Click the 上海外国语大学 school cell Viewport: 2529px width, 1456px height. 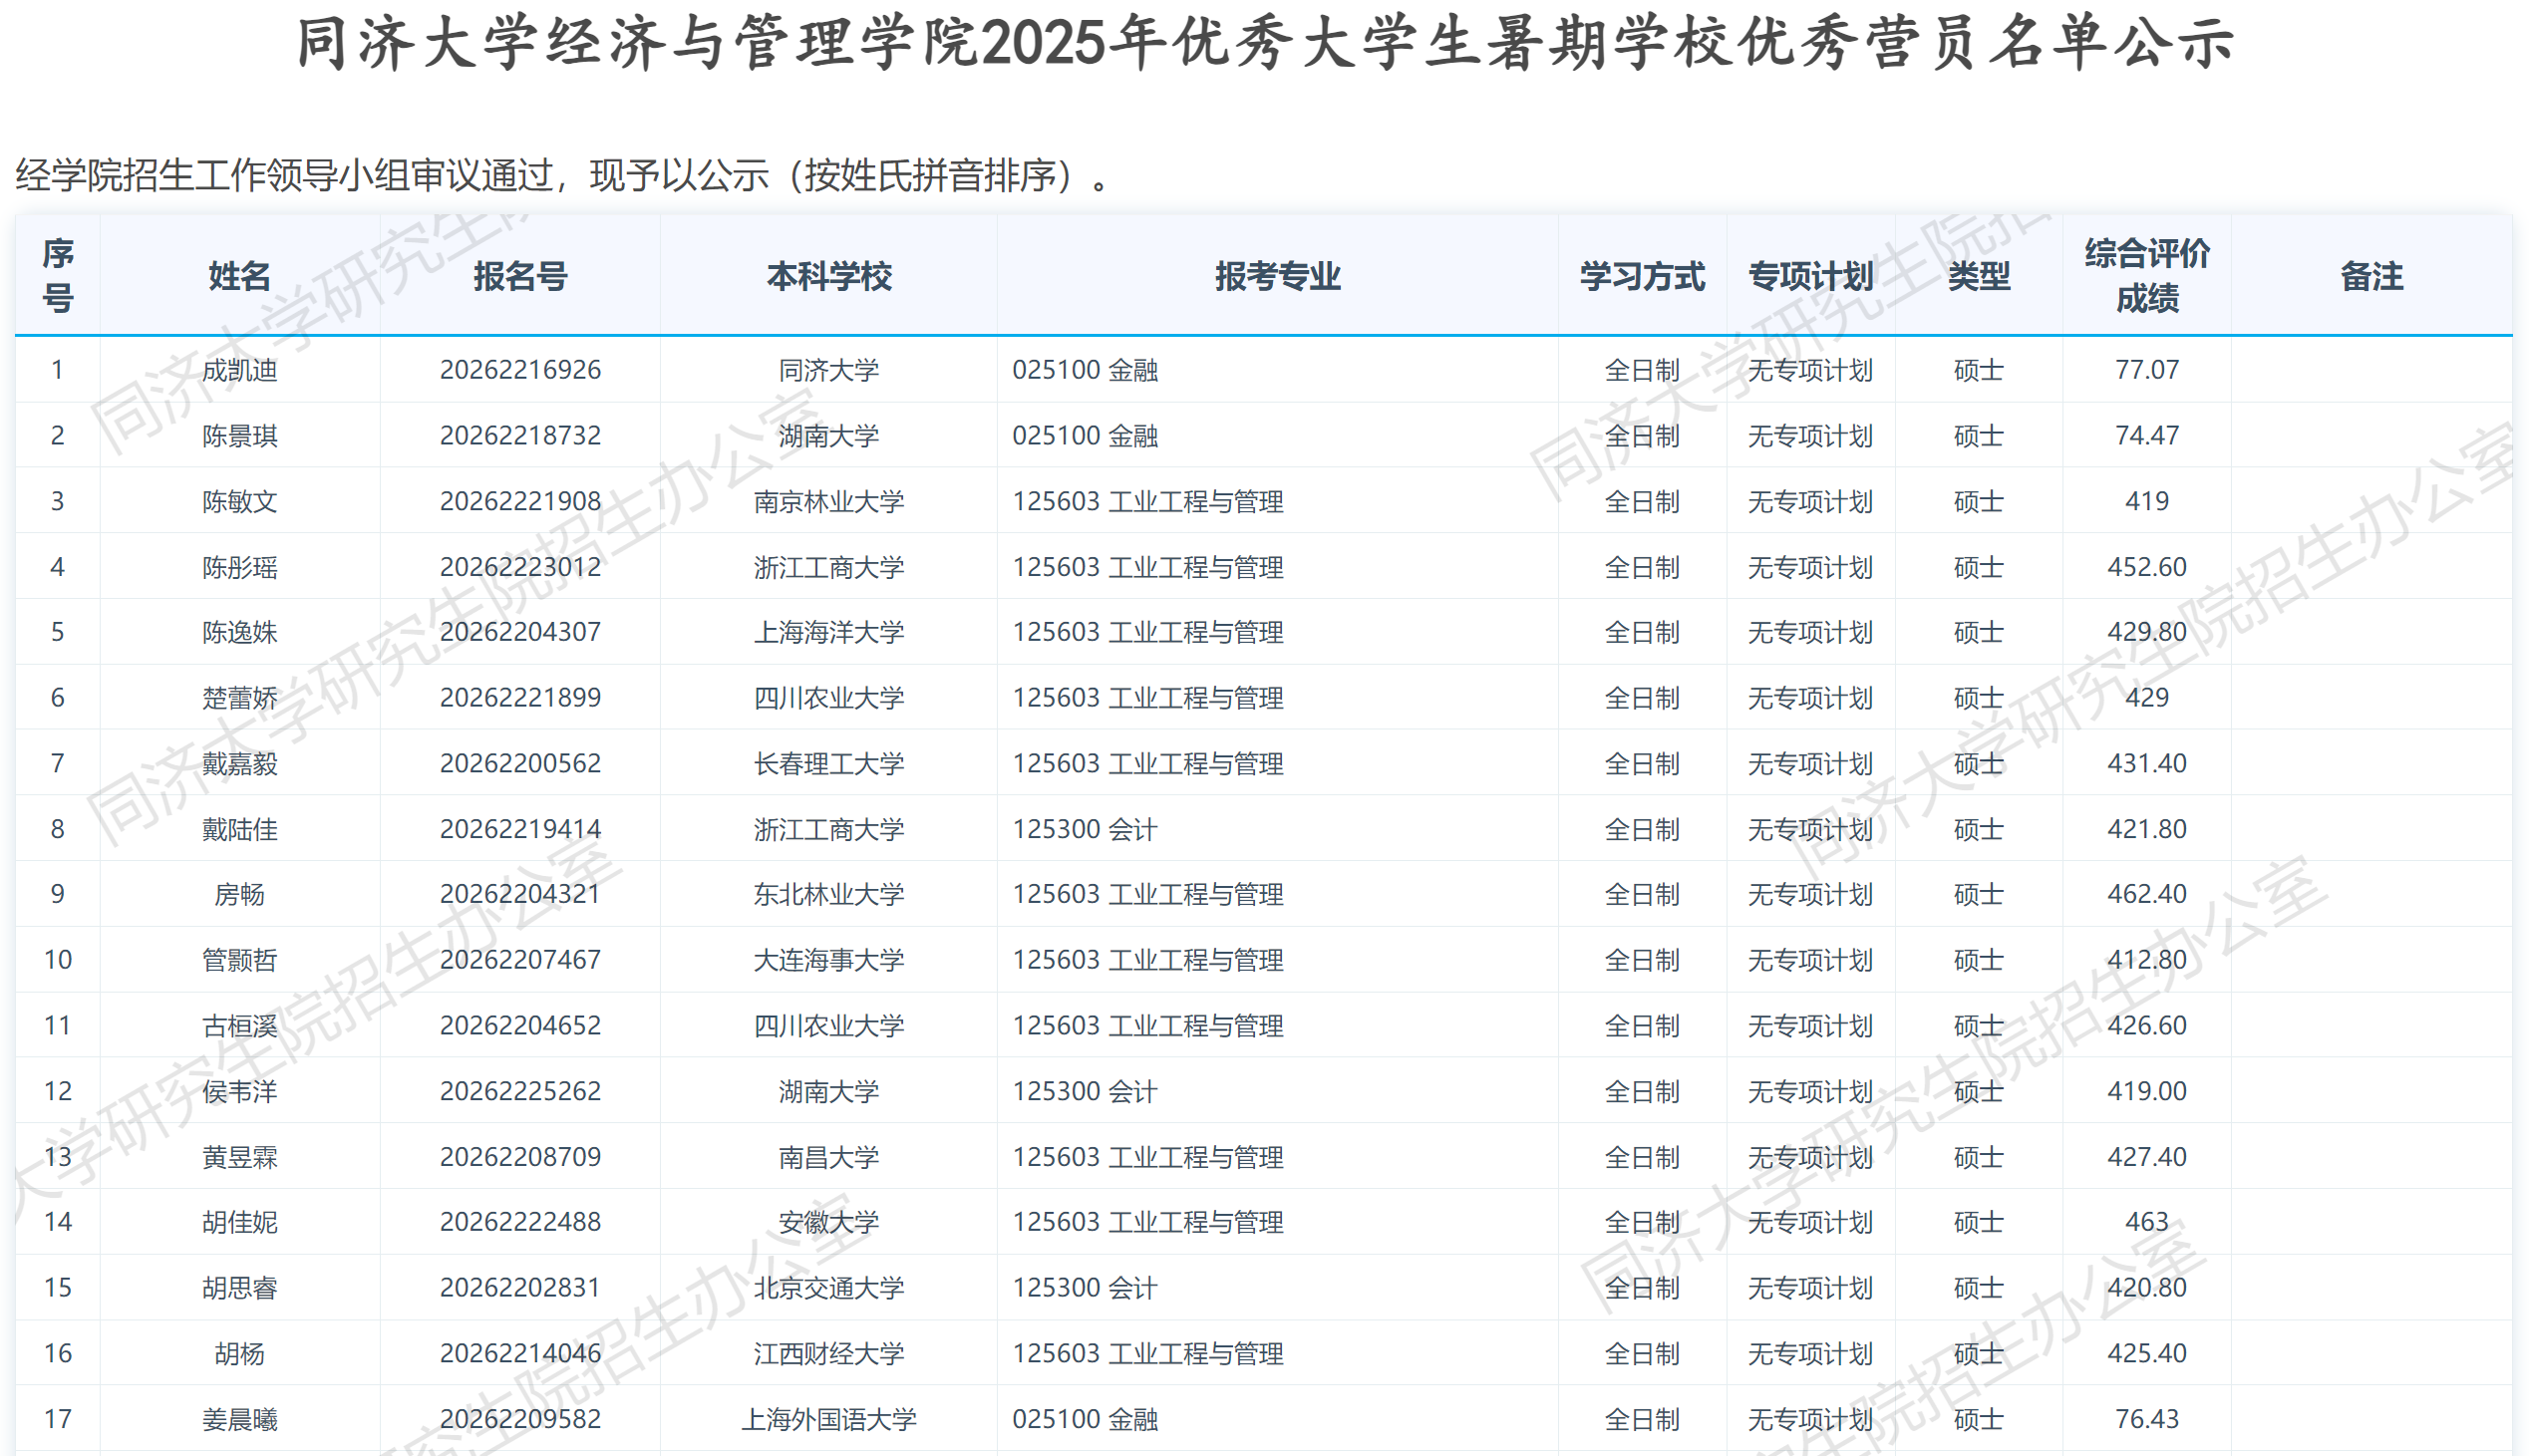pos(829,1419)
